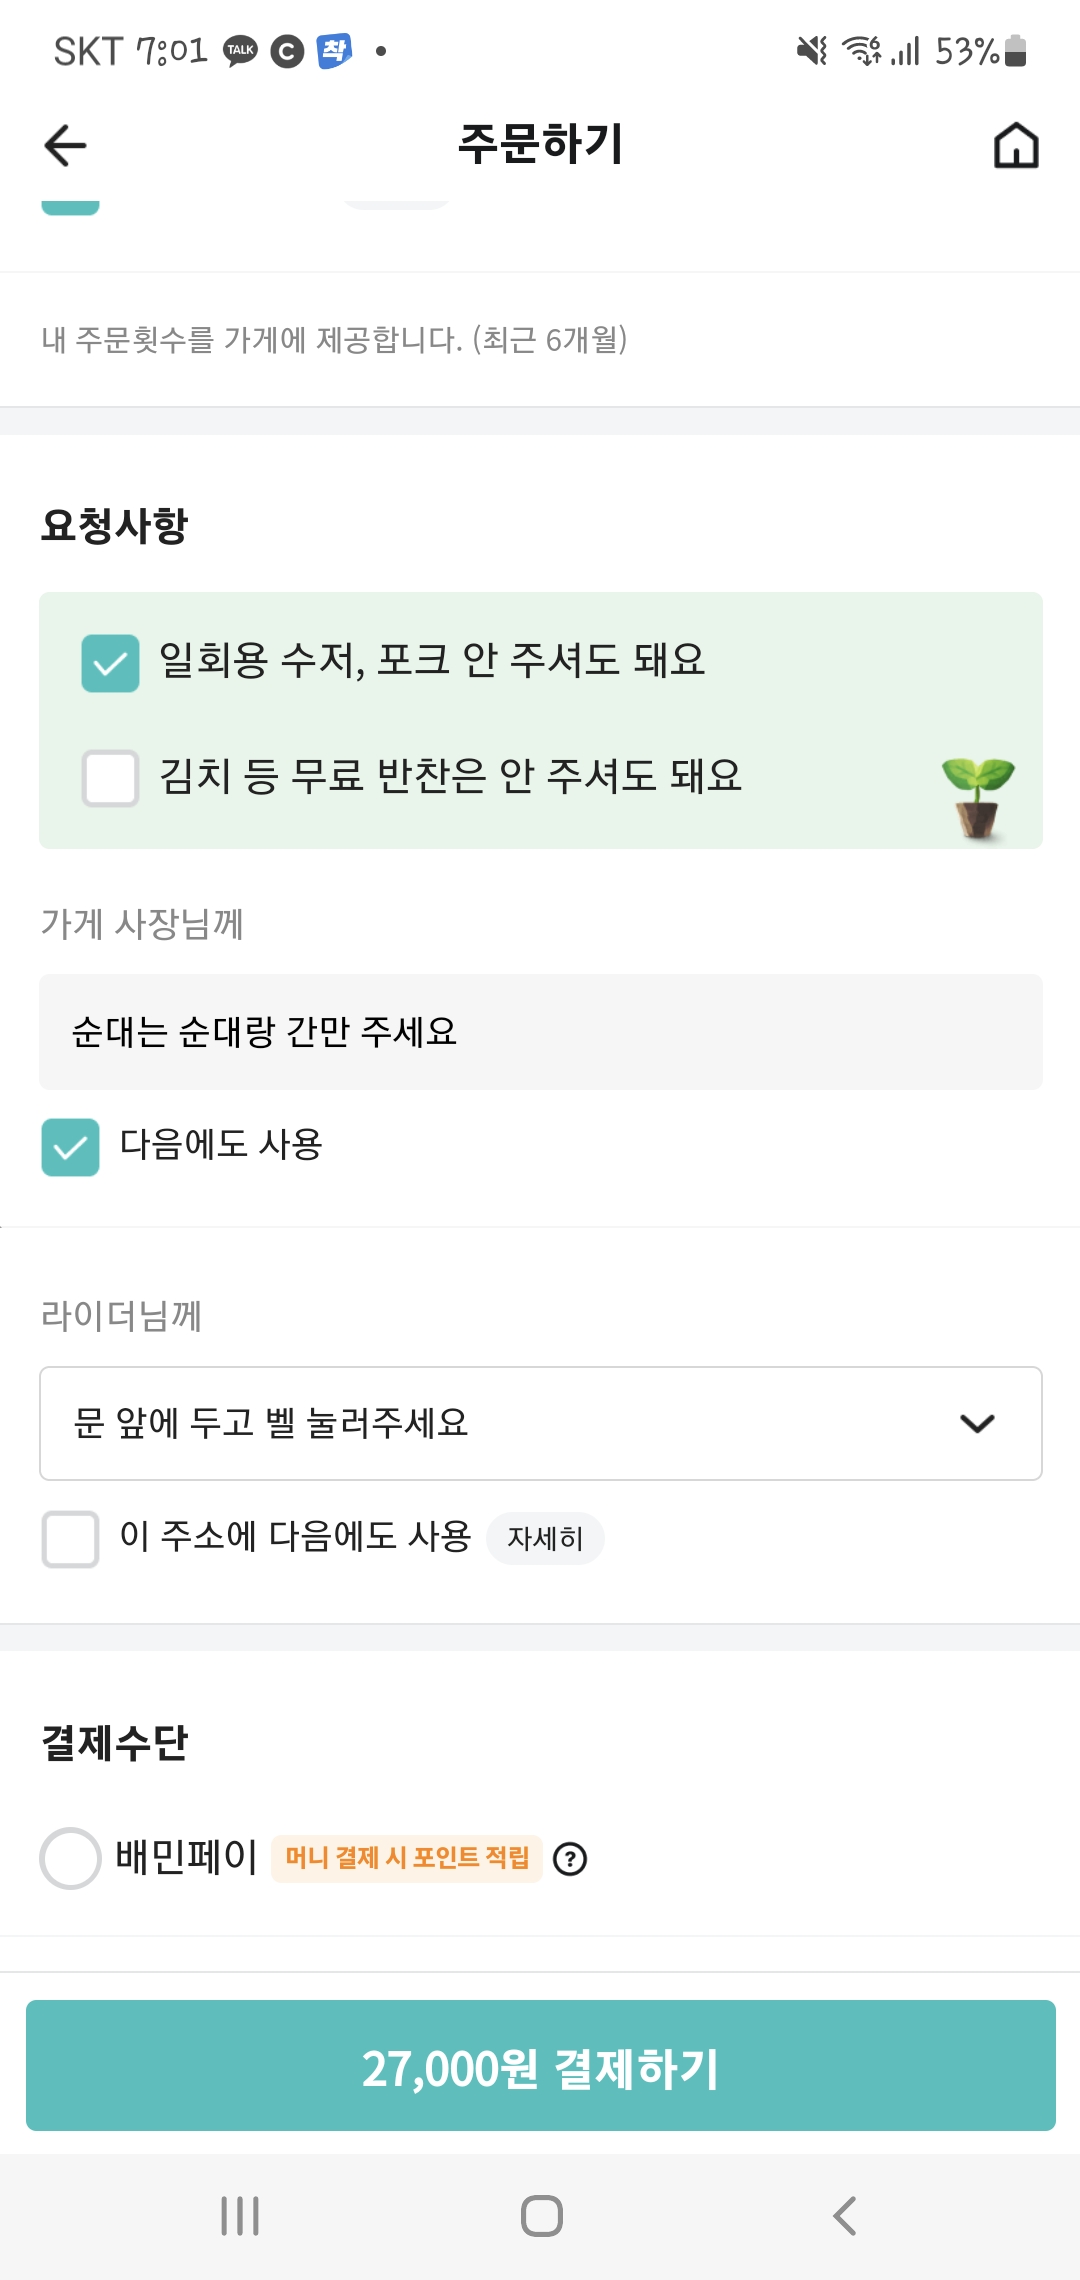Tap the KakaoTalk notification icon
Screen dimensions: 1080x2280
240,50
